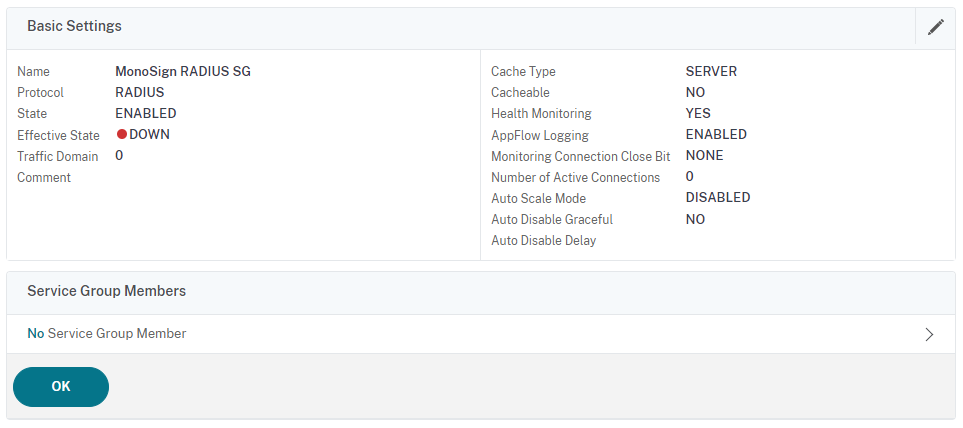Edit Basic Settings with the pencil icon
Image resolution: width=963 pixels, height=428 pixels.
click(935, 26)
